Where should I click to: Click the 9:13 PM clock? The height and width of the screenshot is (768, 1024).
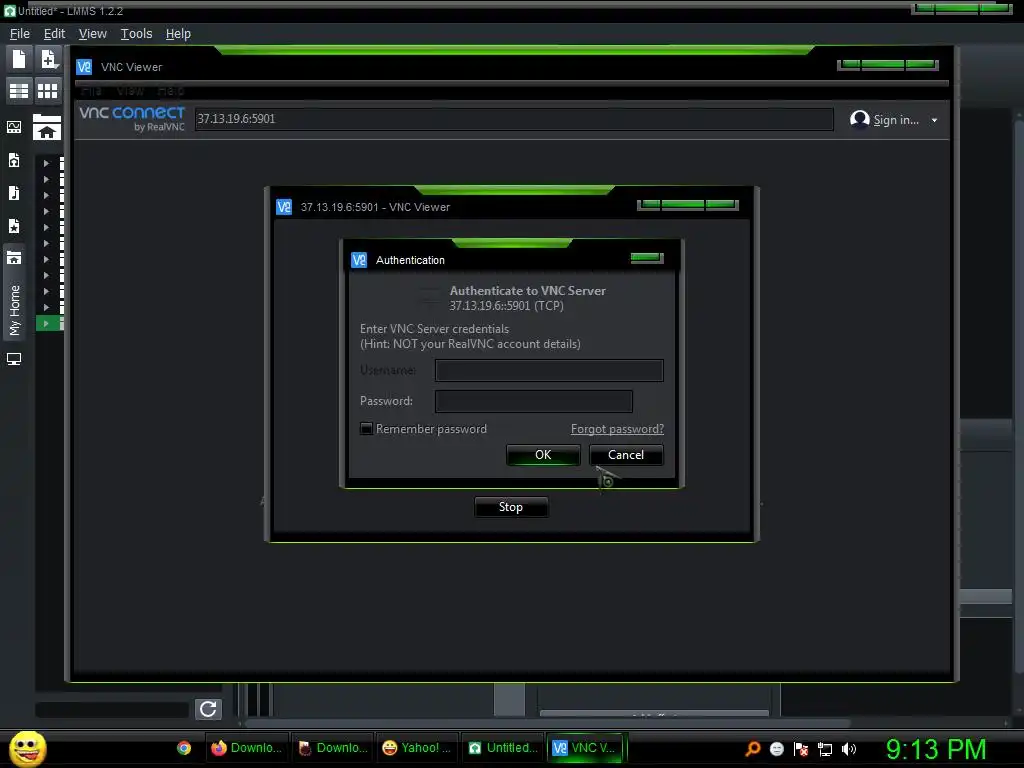pos(936,749)
